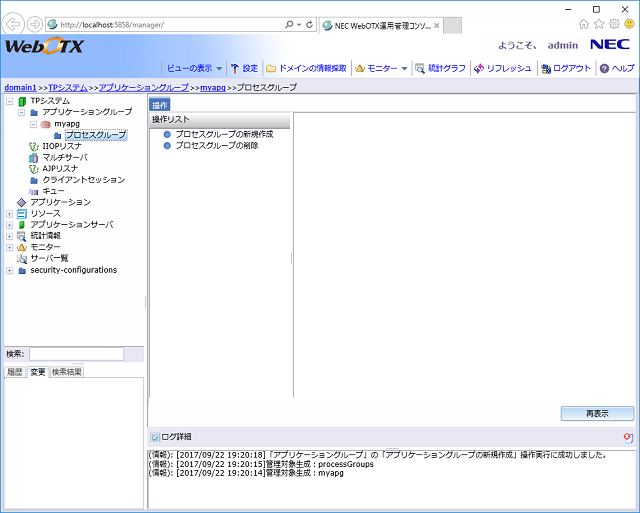Image resolution: width=640 pixels, height=513 pixels.
Task: Open the 統計グラフ statistics graph
Action: (421, 68)
